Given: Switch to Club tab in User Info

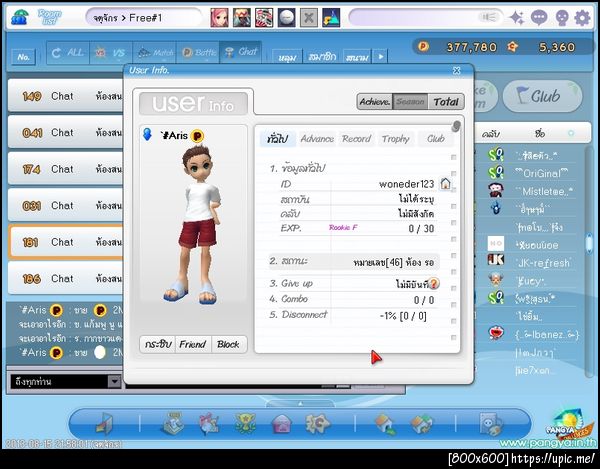Looking at the screenshot, I should 435,138.
